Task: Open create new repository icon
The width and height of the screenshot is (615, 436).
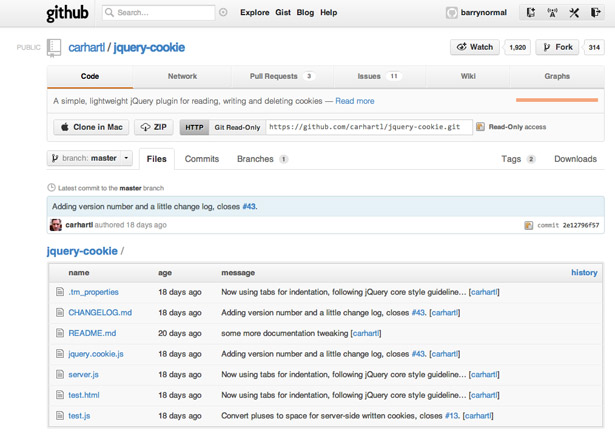Action: click(531, 13)
